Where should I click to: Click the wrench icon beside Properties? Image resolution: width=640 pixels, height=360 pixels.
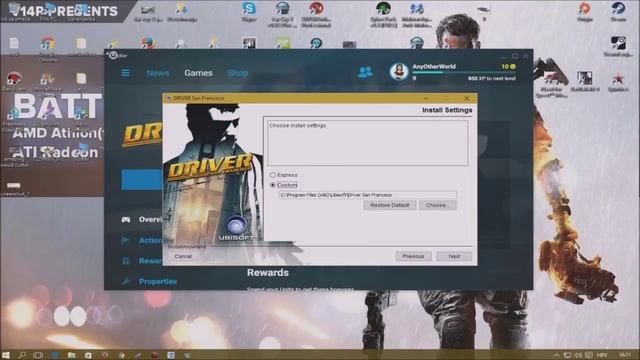126,281
